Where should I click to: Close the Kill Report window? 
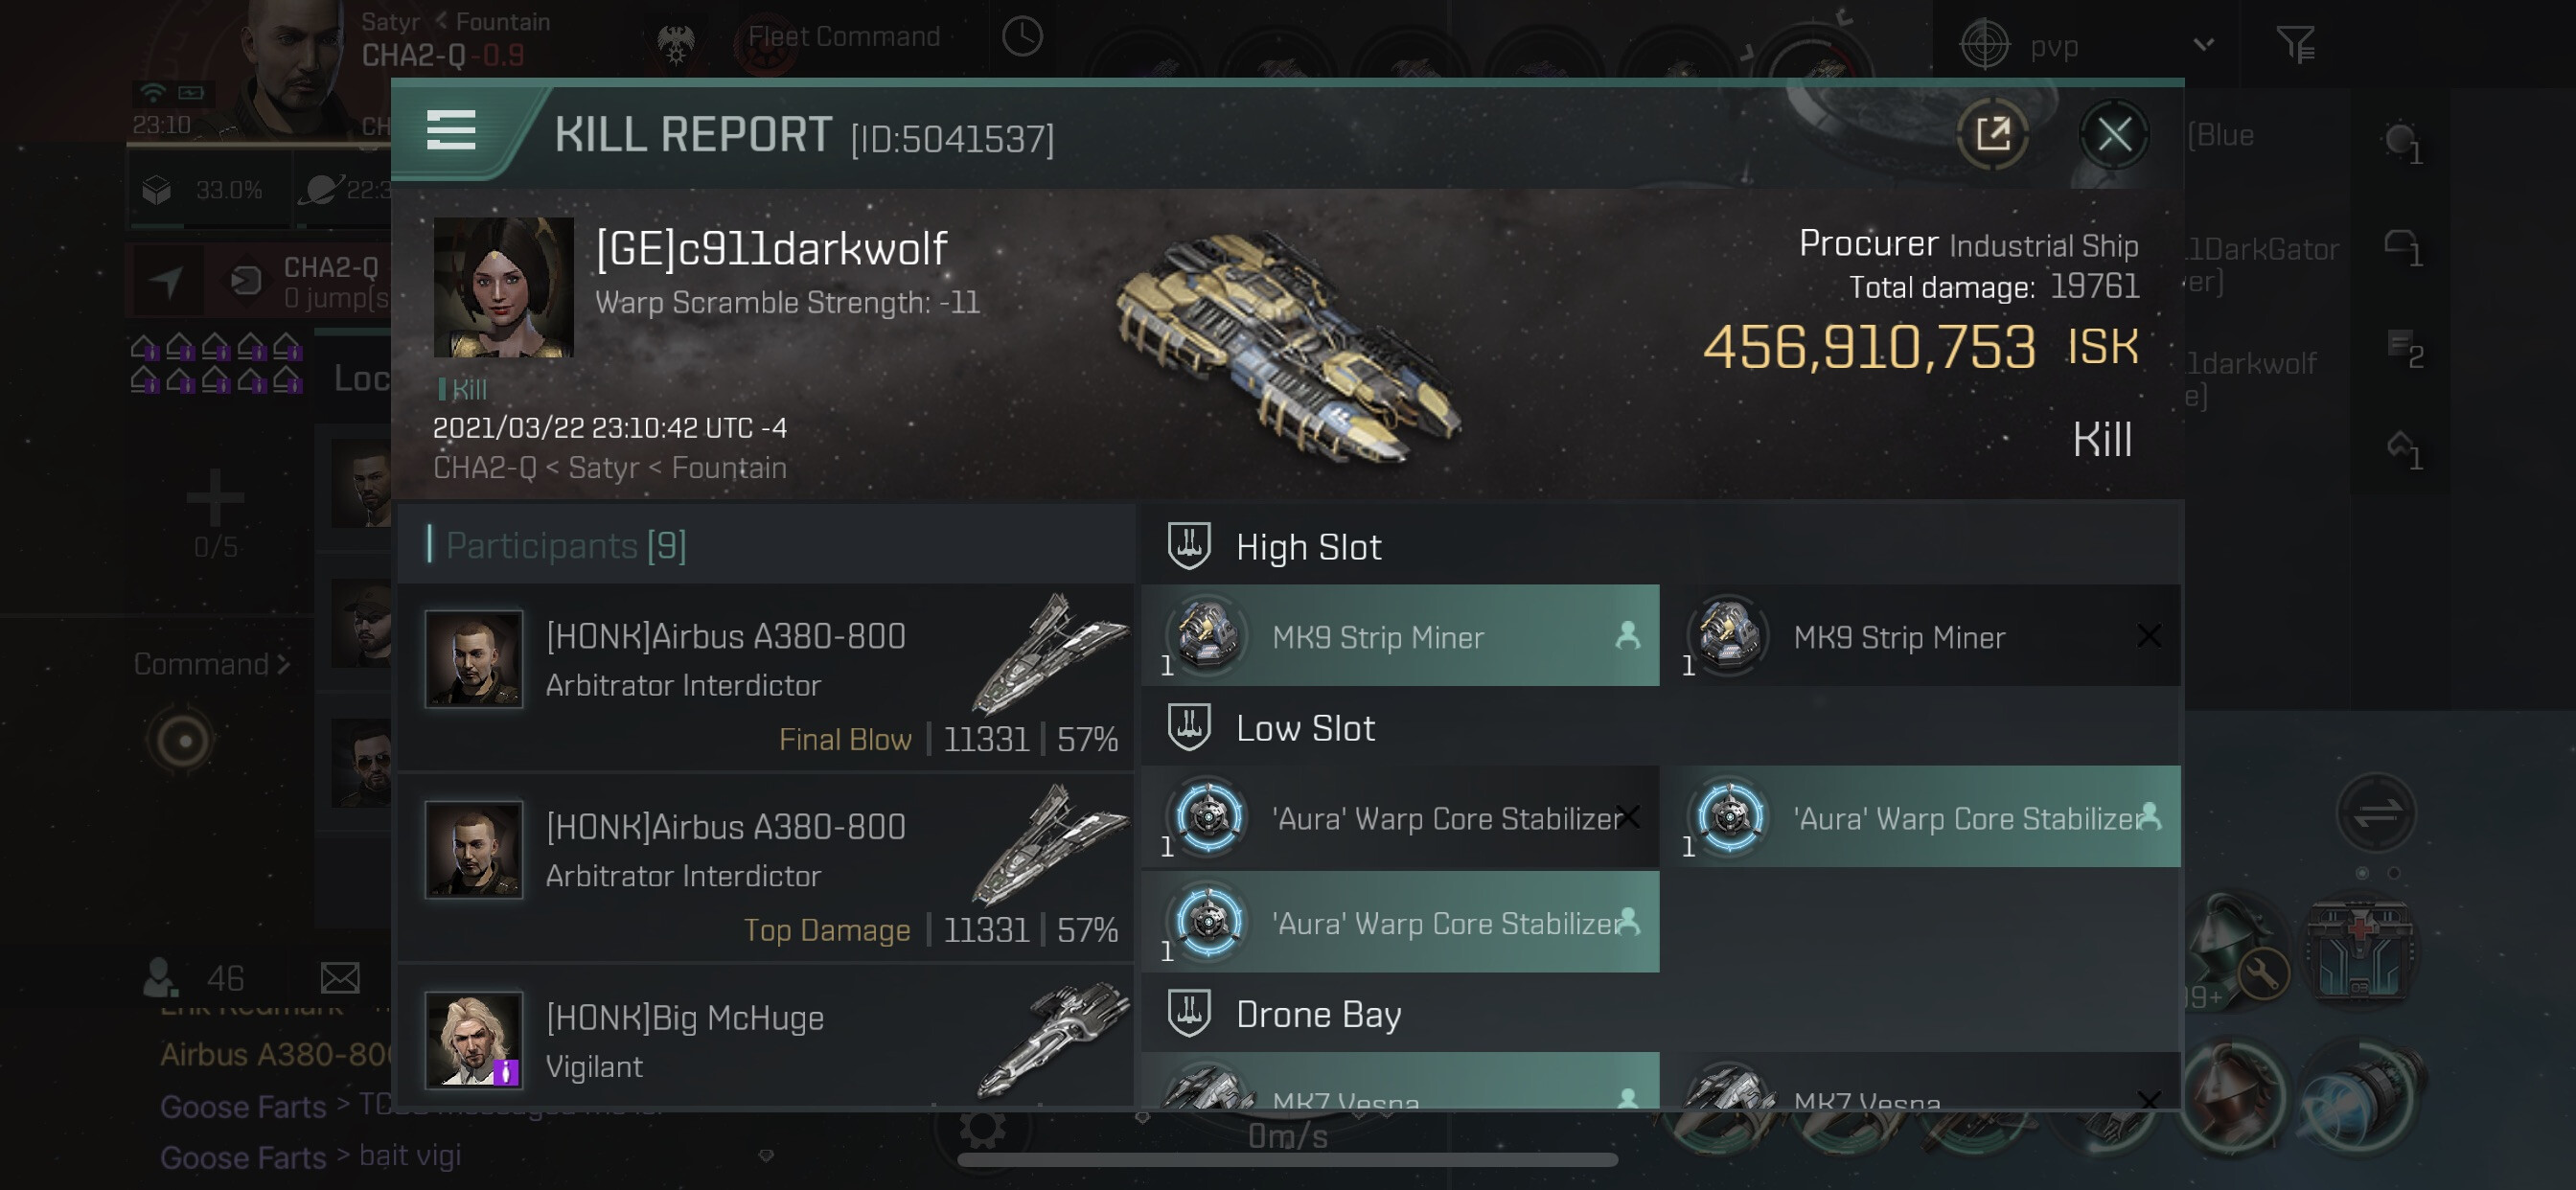[x=2113, y=134]
